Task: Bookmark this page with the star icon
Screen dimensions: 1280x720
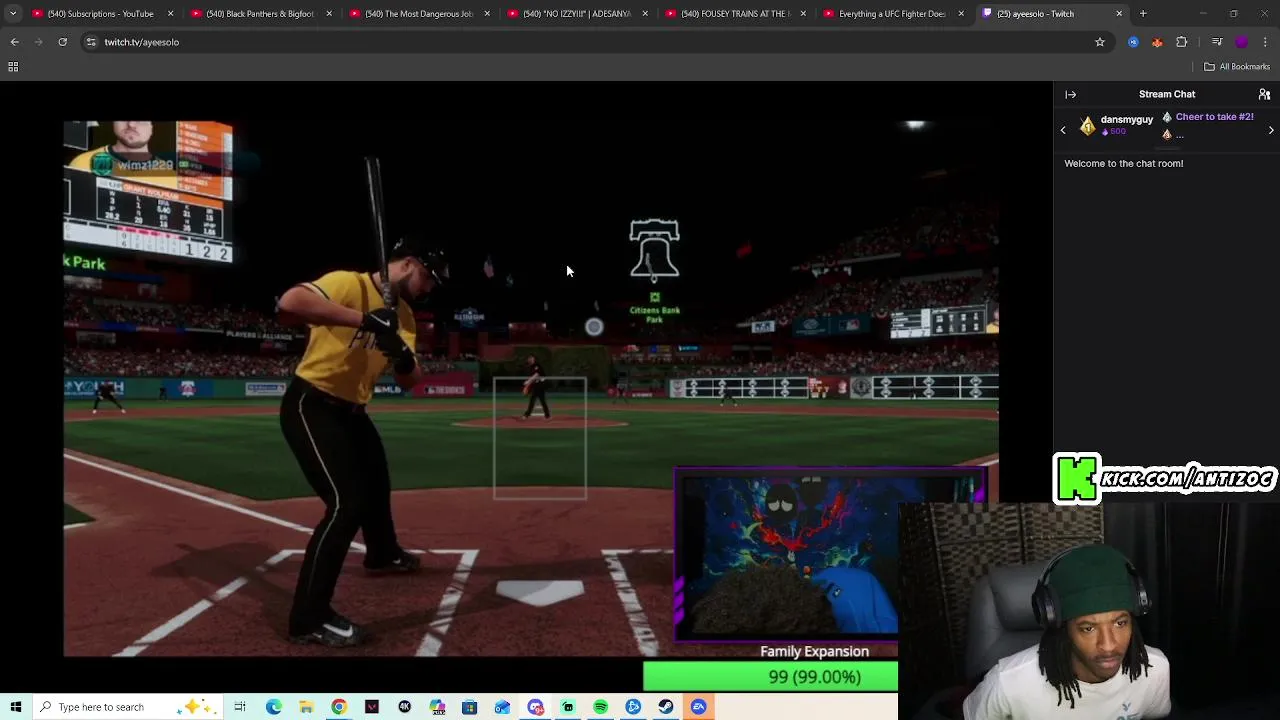Action: (x=1100, y=42)
